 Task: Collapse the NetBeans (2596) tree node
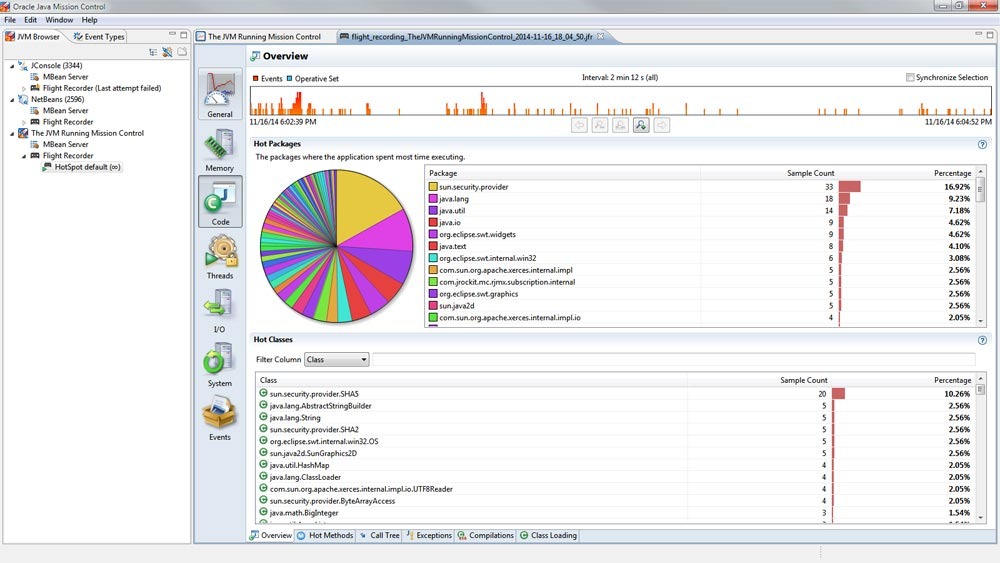point(11,99)
